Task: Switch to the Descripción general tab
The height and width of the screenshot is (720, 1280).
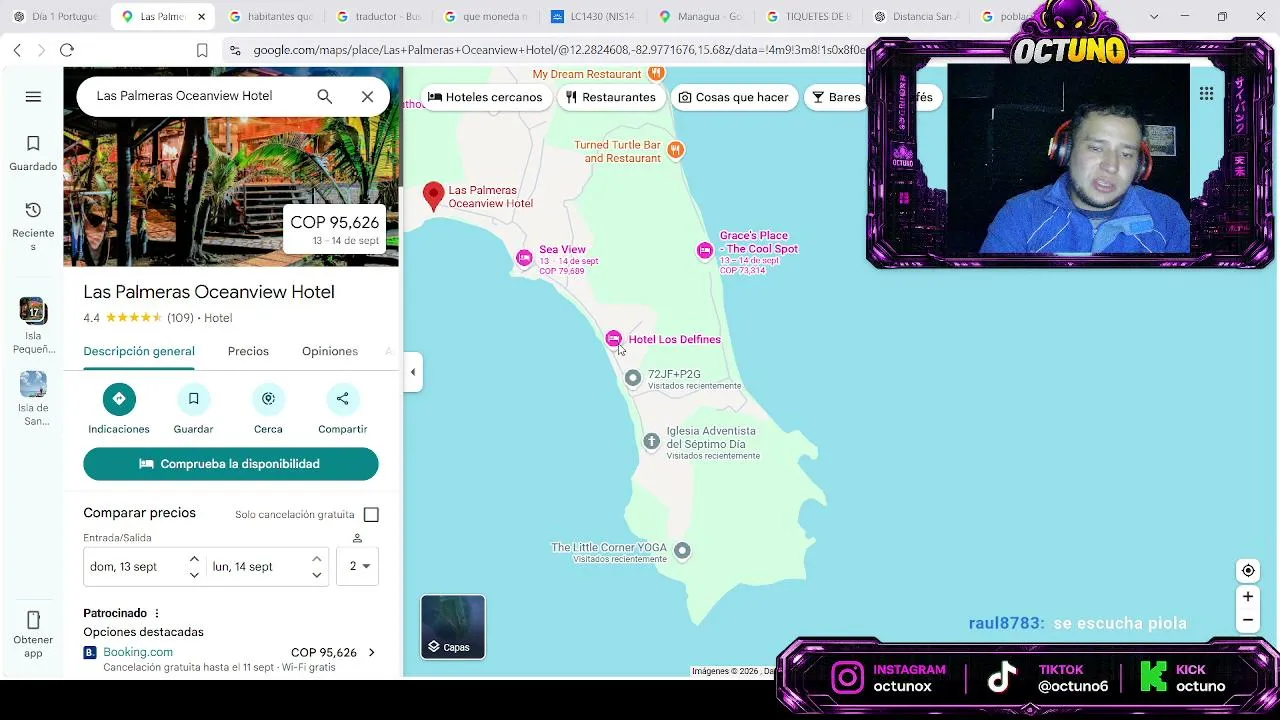Action: 139,351
